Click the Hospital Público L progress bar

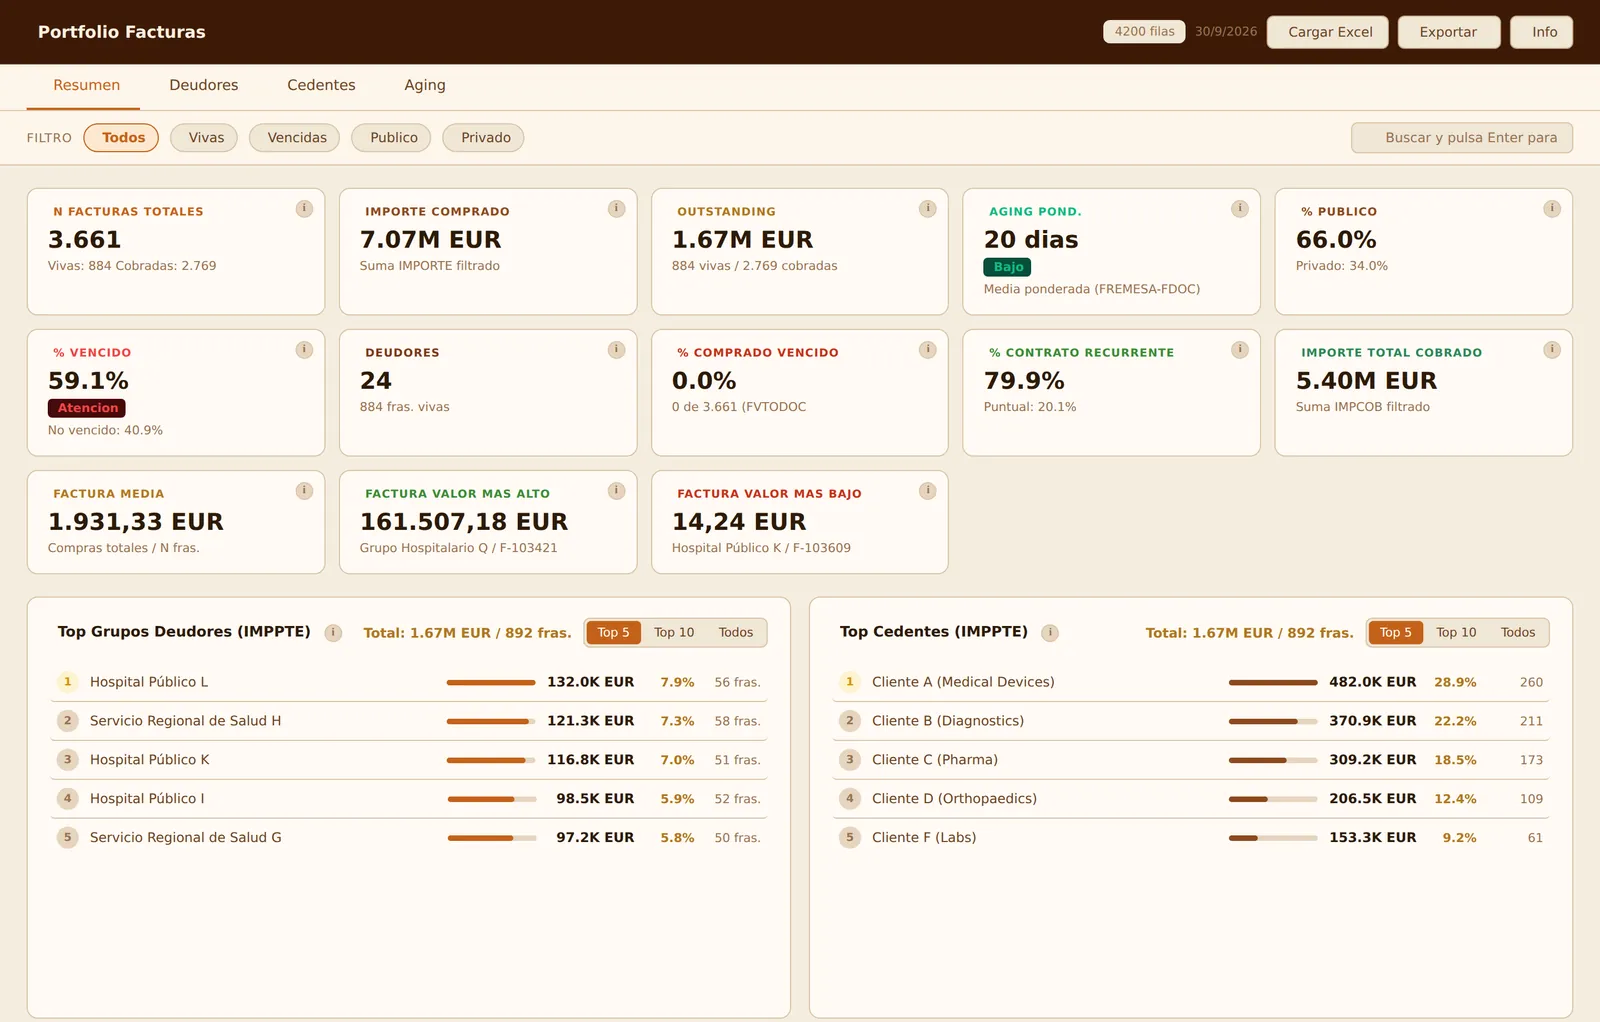tap(491, 683)
